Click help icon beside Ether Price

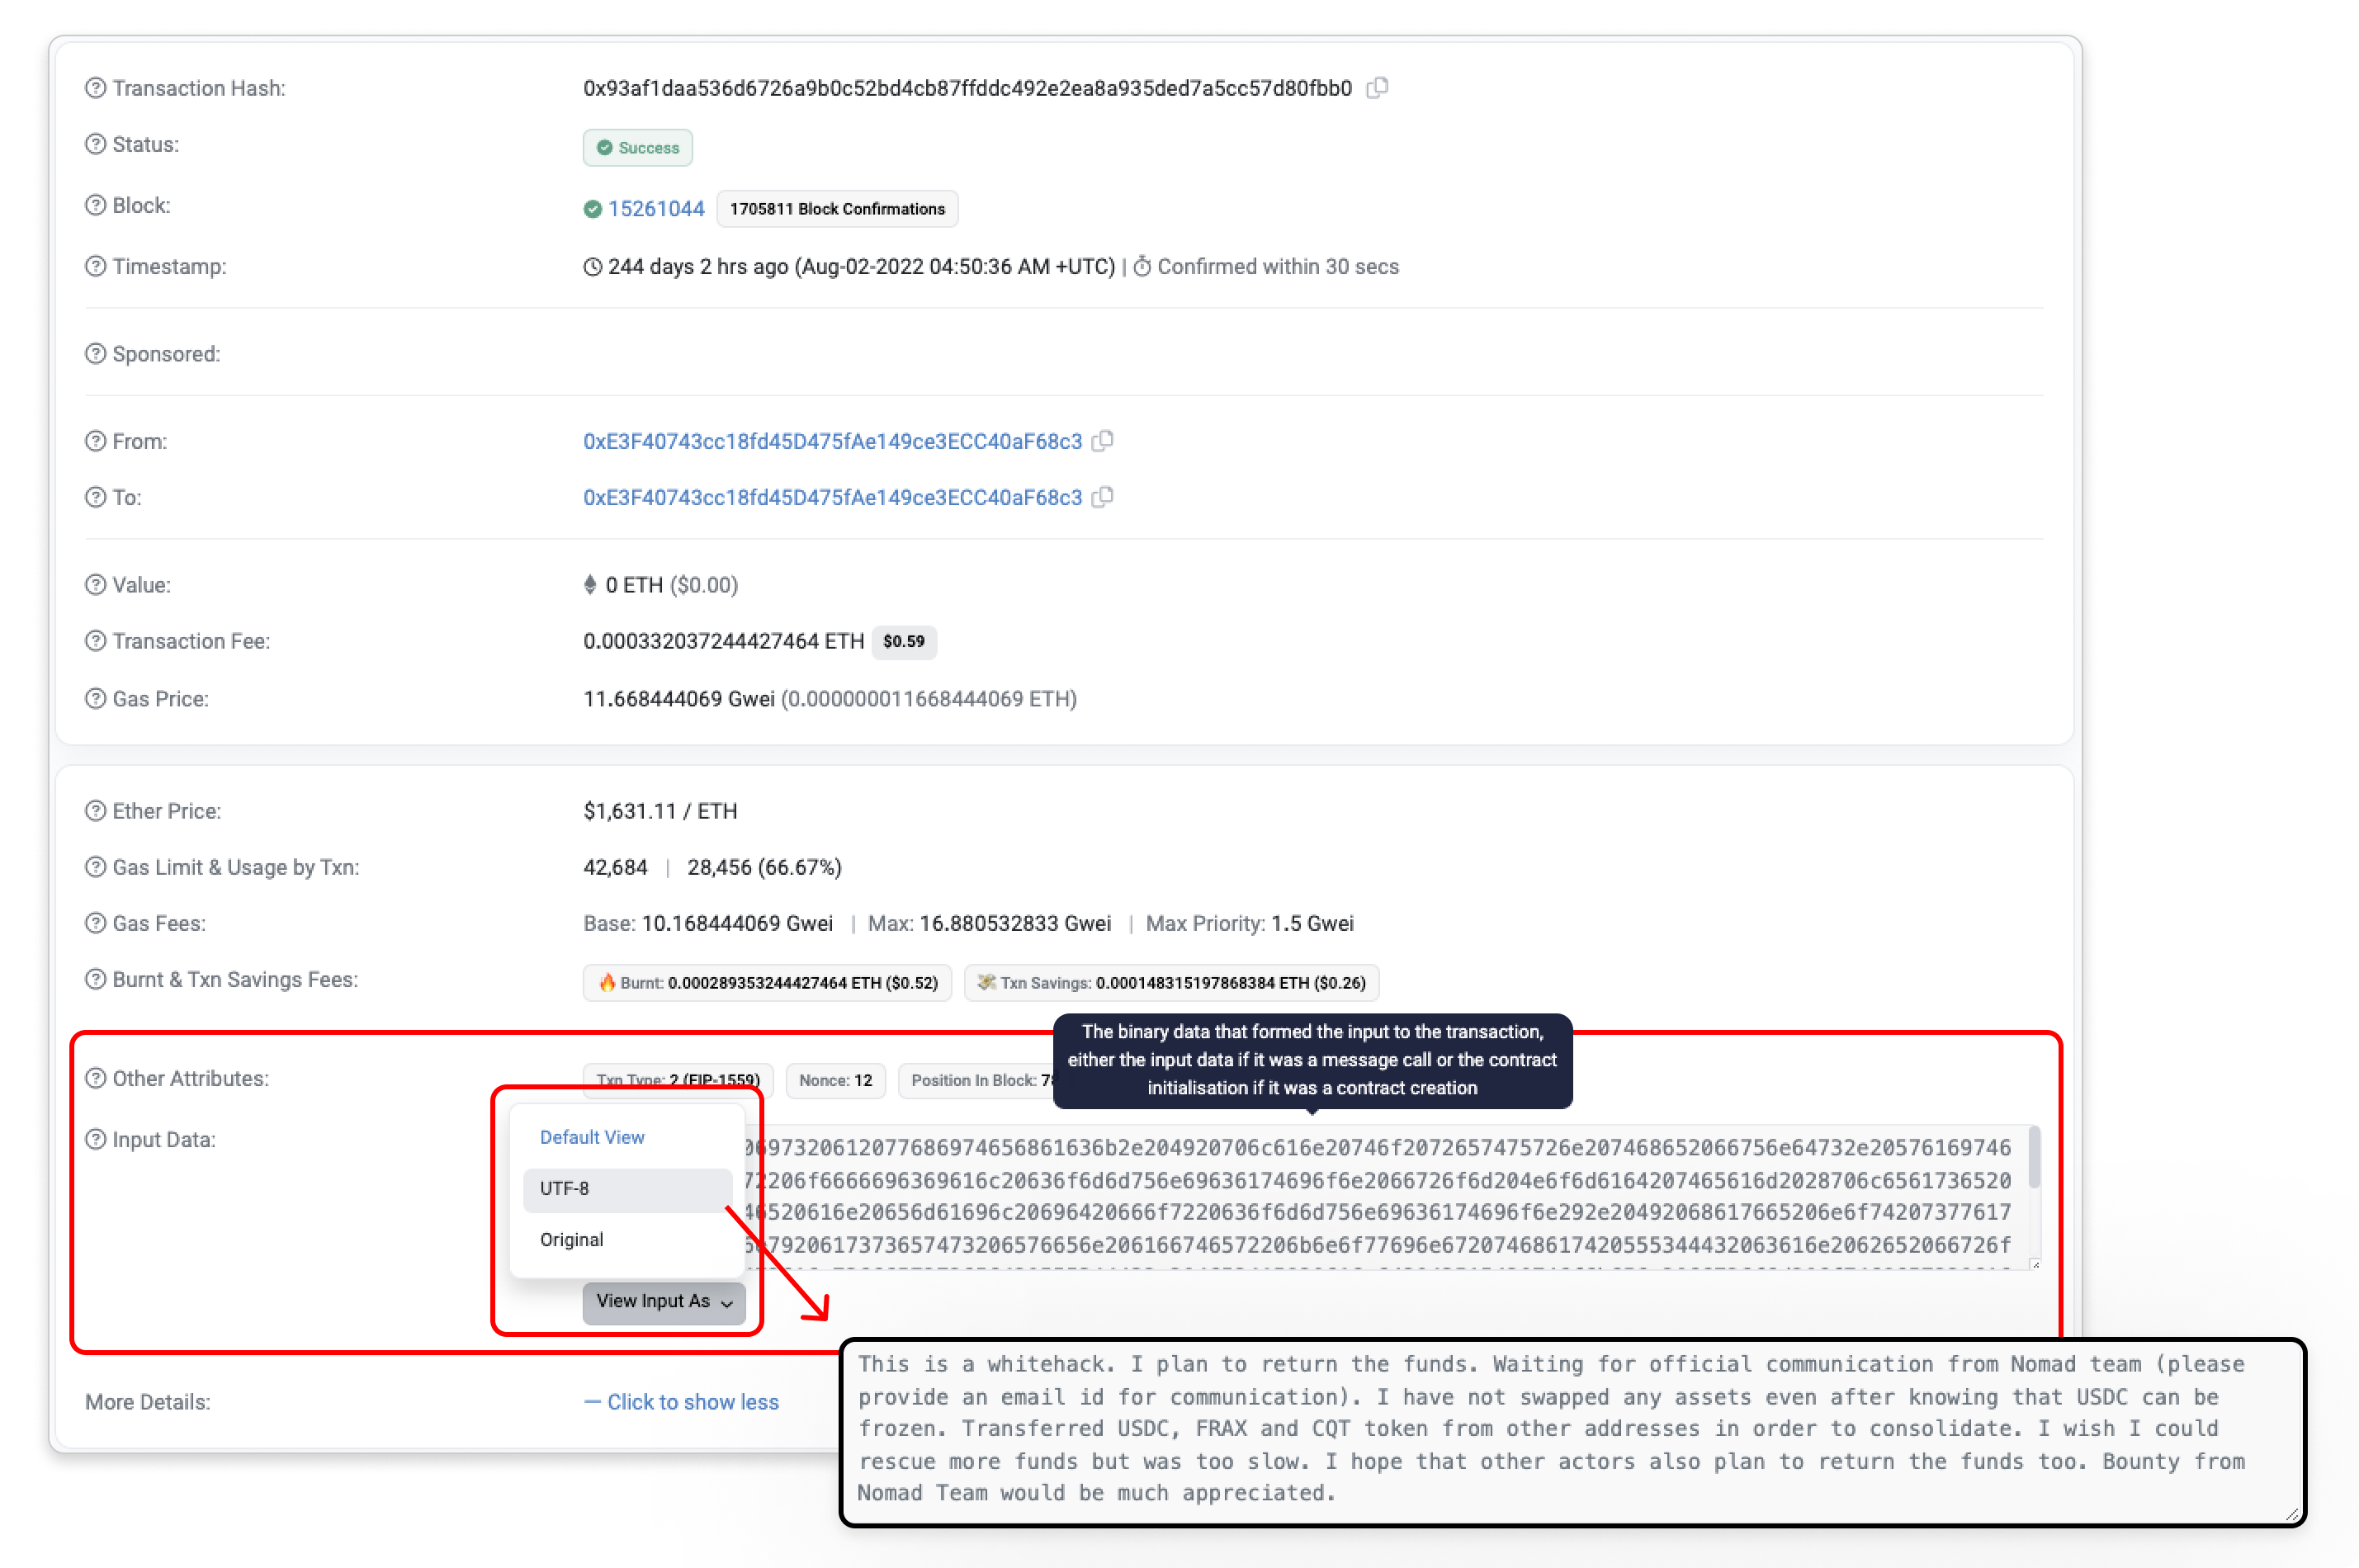pos(95,811)
